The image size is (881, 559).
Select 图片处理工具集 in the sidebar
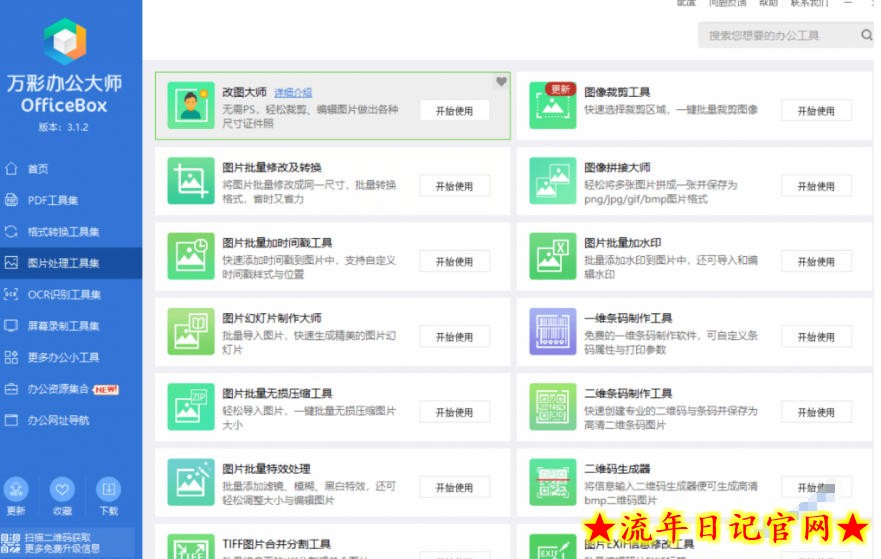pos(71,263)
